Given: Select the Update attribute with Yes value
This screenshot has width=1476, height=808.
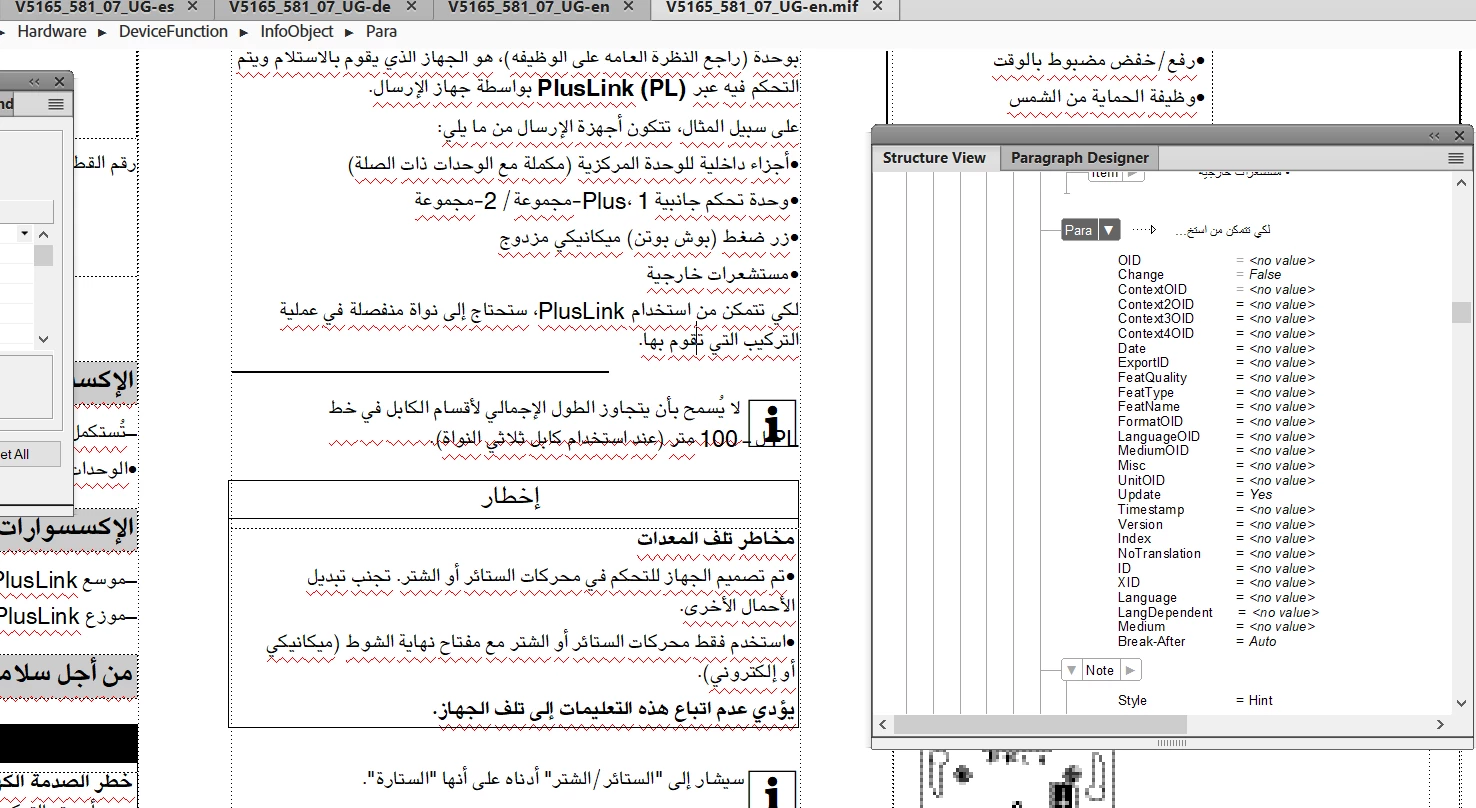Looking at the screenshot, I should (x=1195, y=495).
